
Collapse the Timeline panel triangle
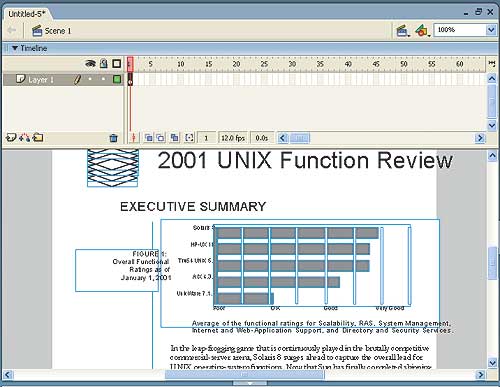click(x=15, y=48)
